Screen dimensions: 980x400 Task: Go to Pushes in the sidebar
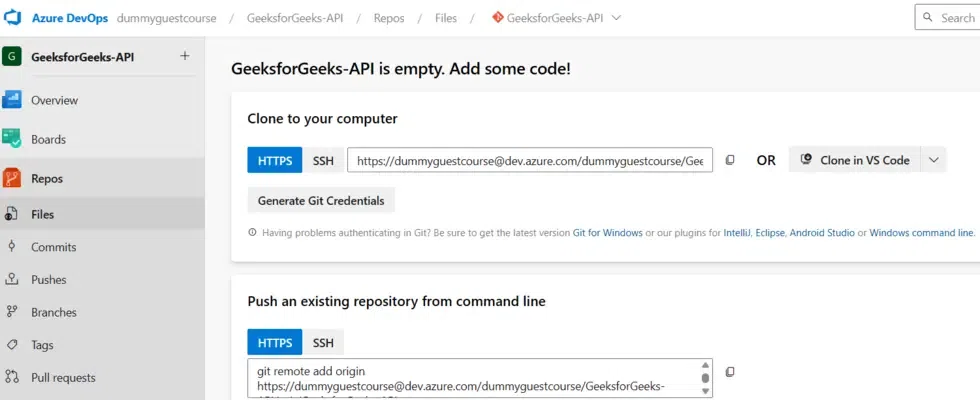tap(49, 279)
